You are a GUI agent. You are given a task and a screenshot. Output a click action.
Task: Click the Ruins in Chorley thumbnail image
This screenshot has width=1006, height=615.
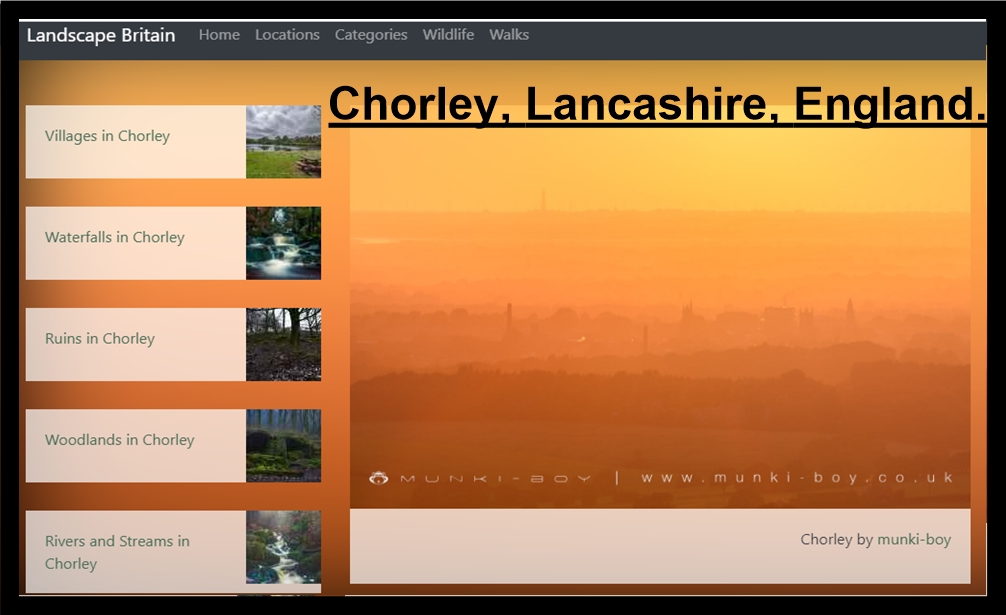click(284, 344)
